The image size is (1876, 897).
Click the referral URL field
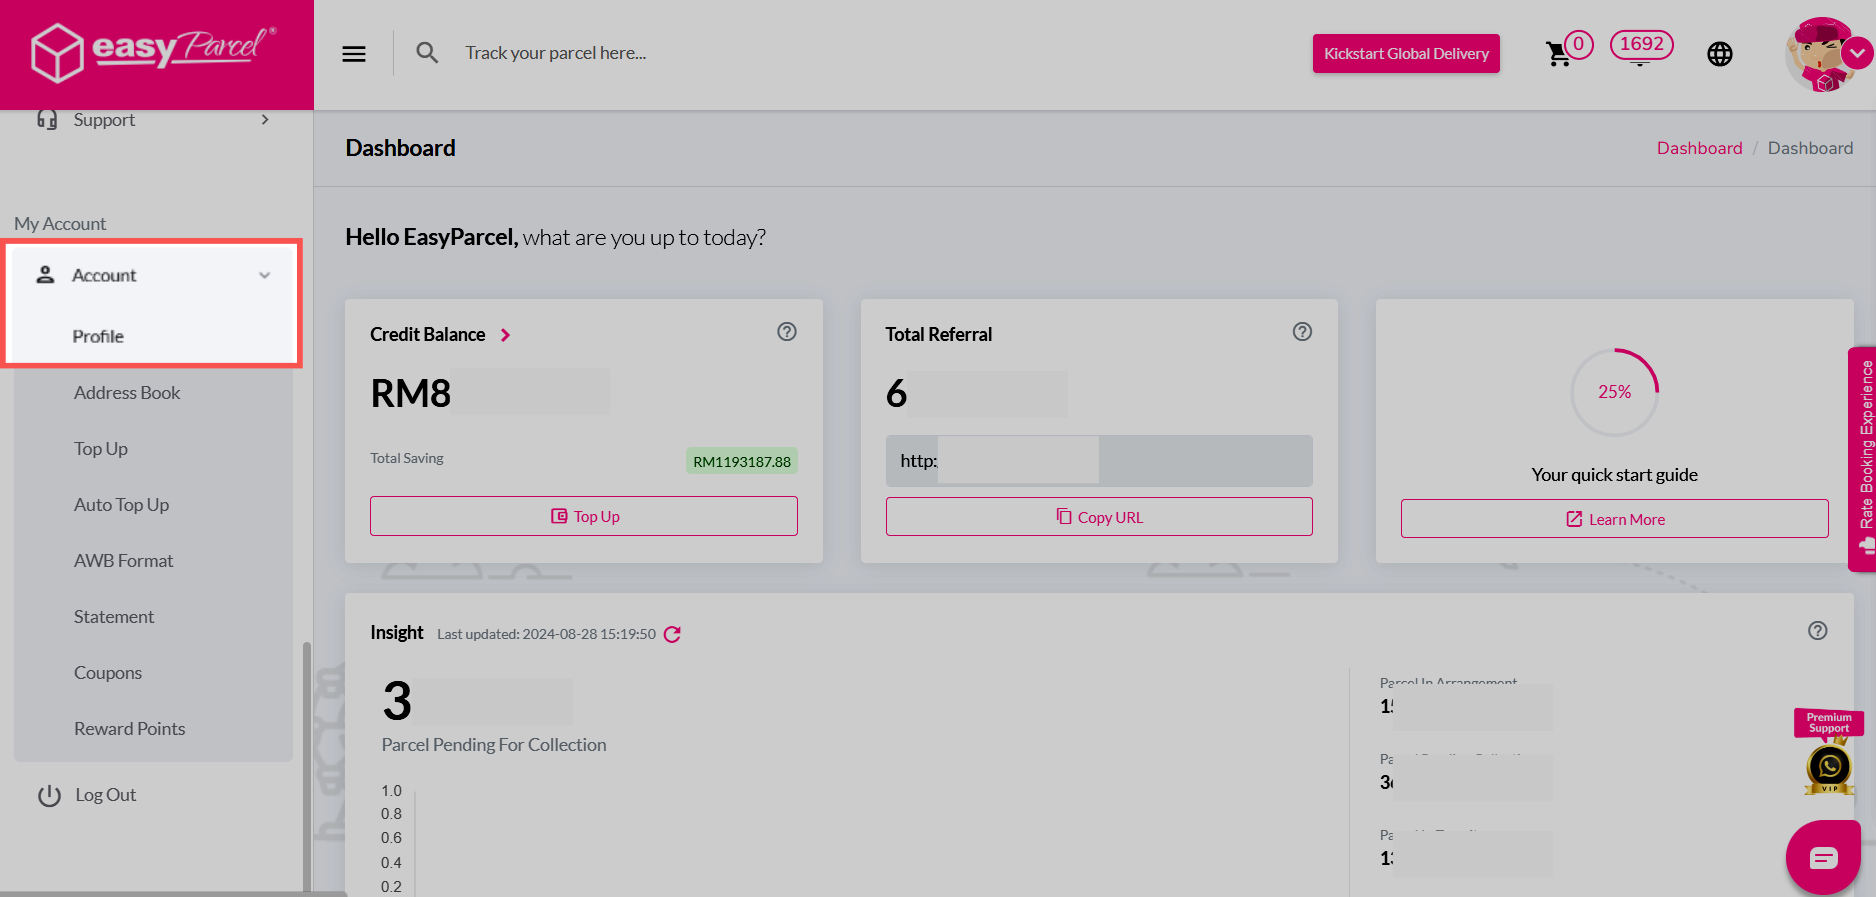[1099, 461]
